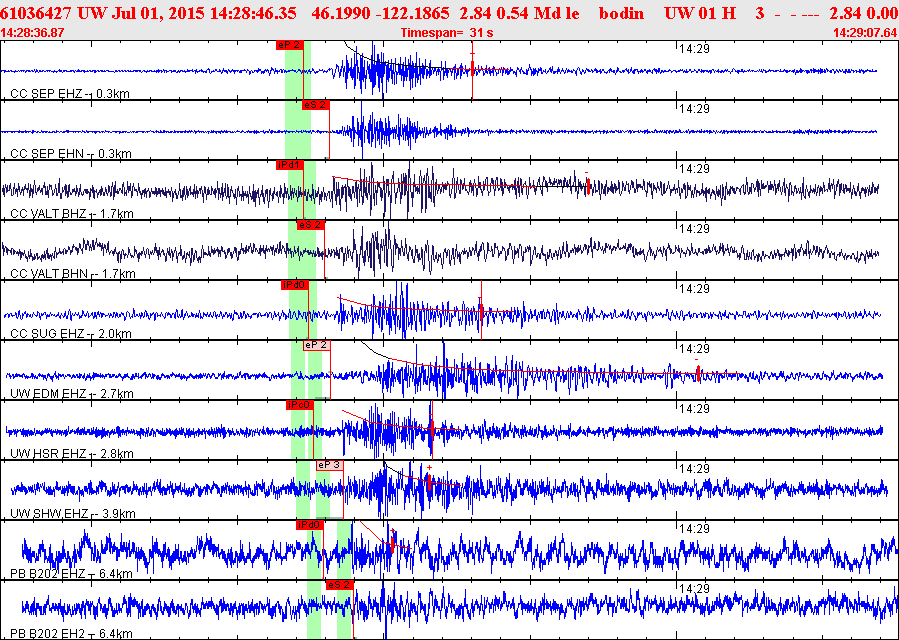
Task: Click the '14:29' tick label on CC SUG EHZ trace
Action: pos(694,288)
